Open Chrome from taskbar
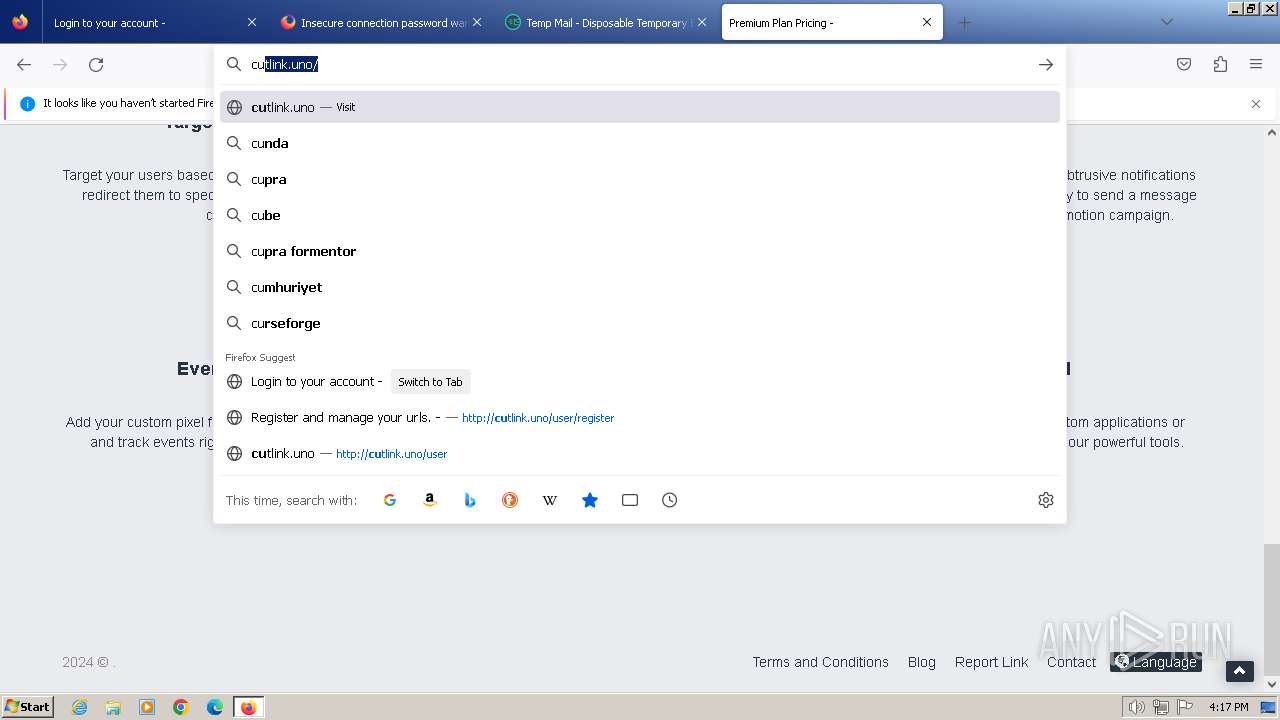1280x720 pixels. (181, 707)
